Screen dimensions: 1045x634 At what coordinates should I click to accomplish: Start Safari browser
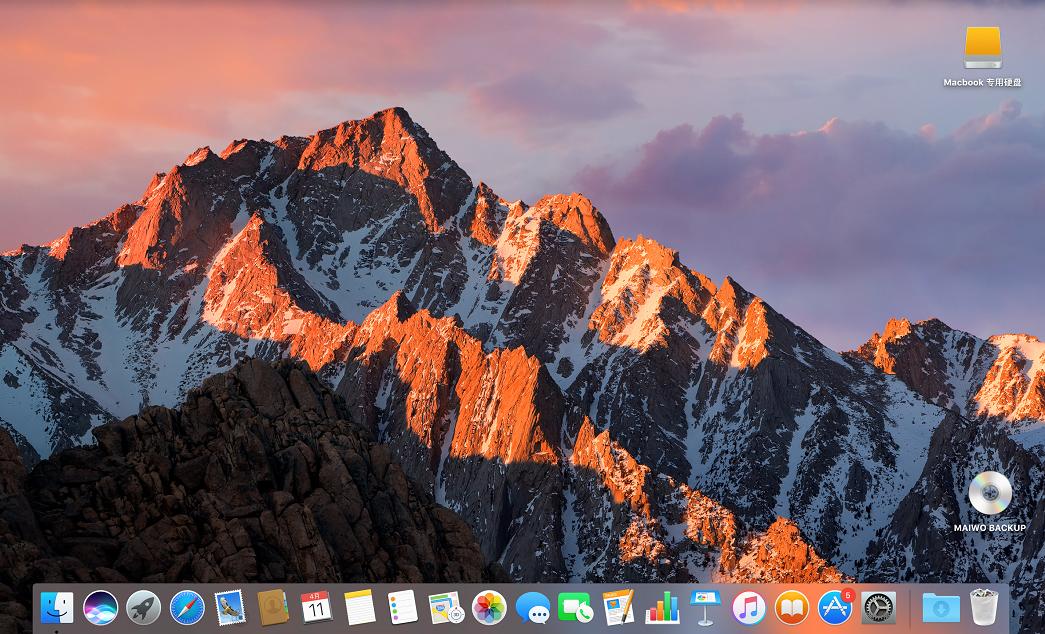tap(186, 607)
